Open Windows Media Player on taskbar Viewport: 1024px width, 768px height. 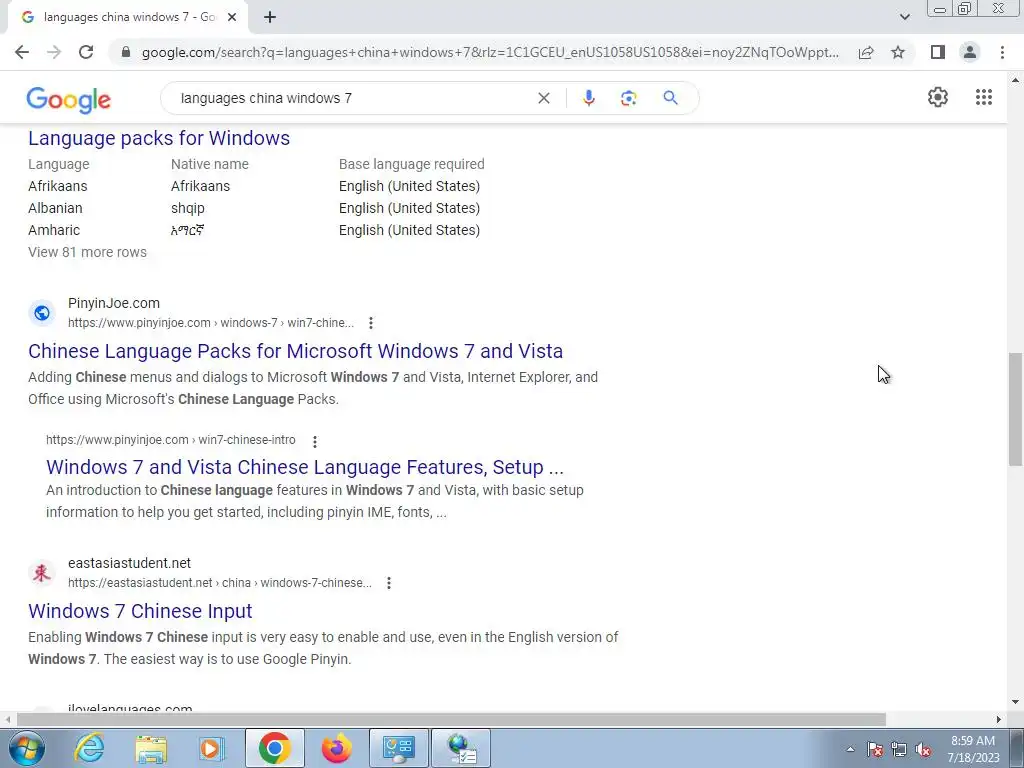tap(211, 748)
